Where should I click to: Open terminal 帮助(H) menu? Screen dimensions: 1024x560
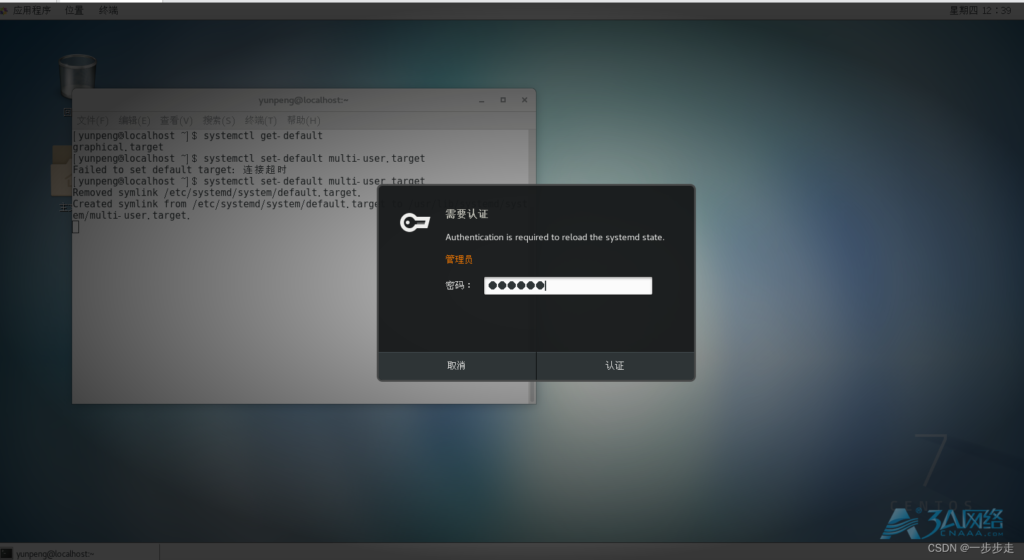[x=303, y=120]
